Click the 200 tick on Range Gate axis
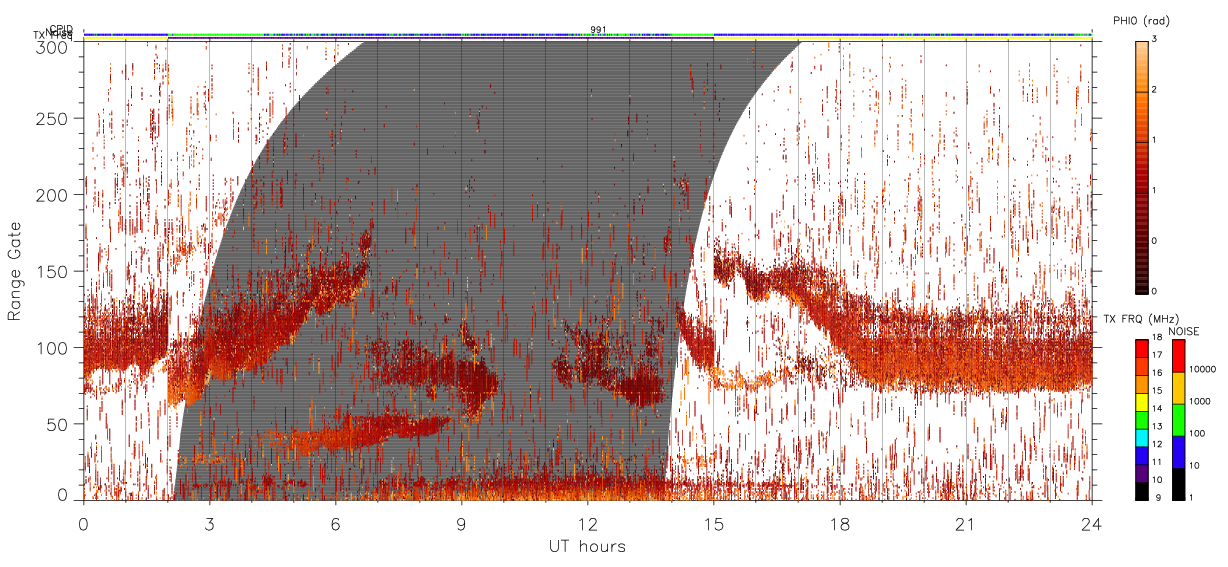Screen dimensions: 1228x567 54,195
